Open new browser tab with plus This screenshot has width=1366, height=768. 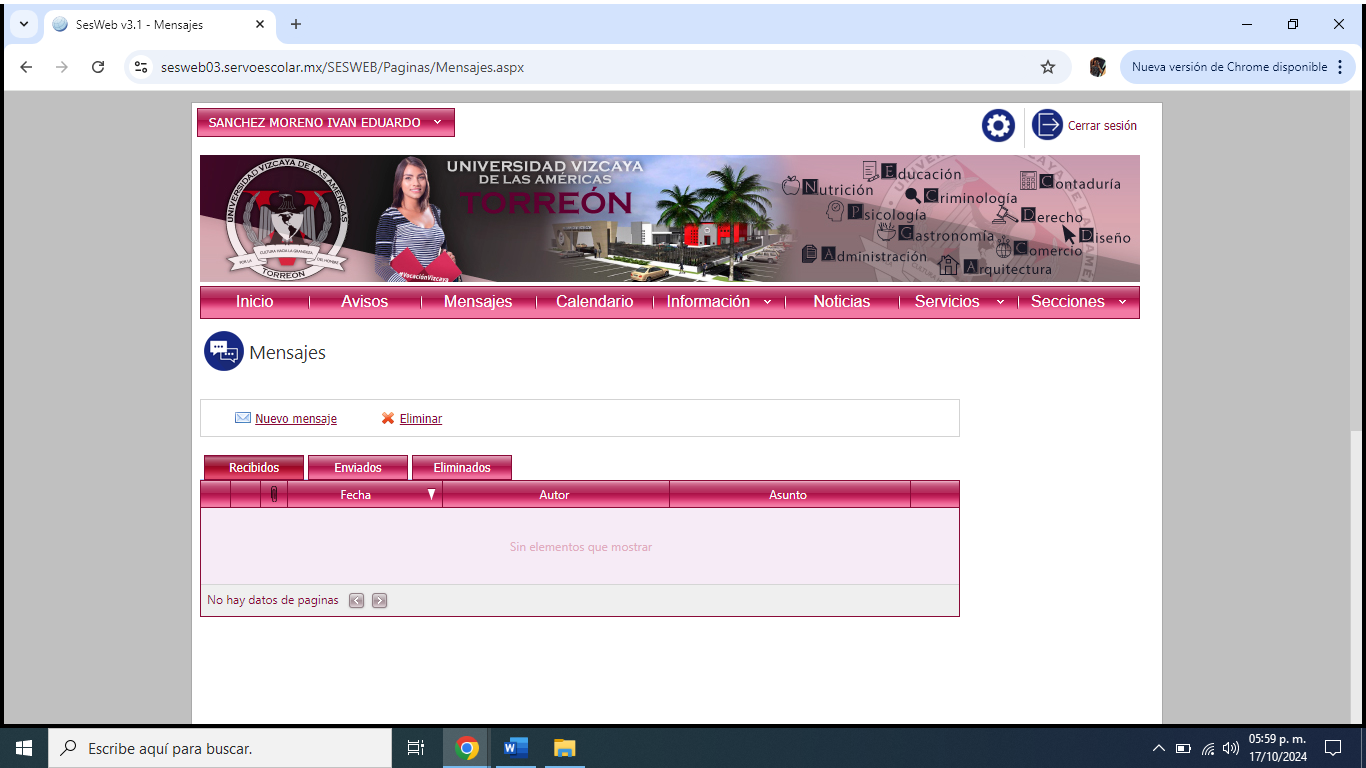click(296, 24)
